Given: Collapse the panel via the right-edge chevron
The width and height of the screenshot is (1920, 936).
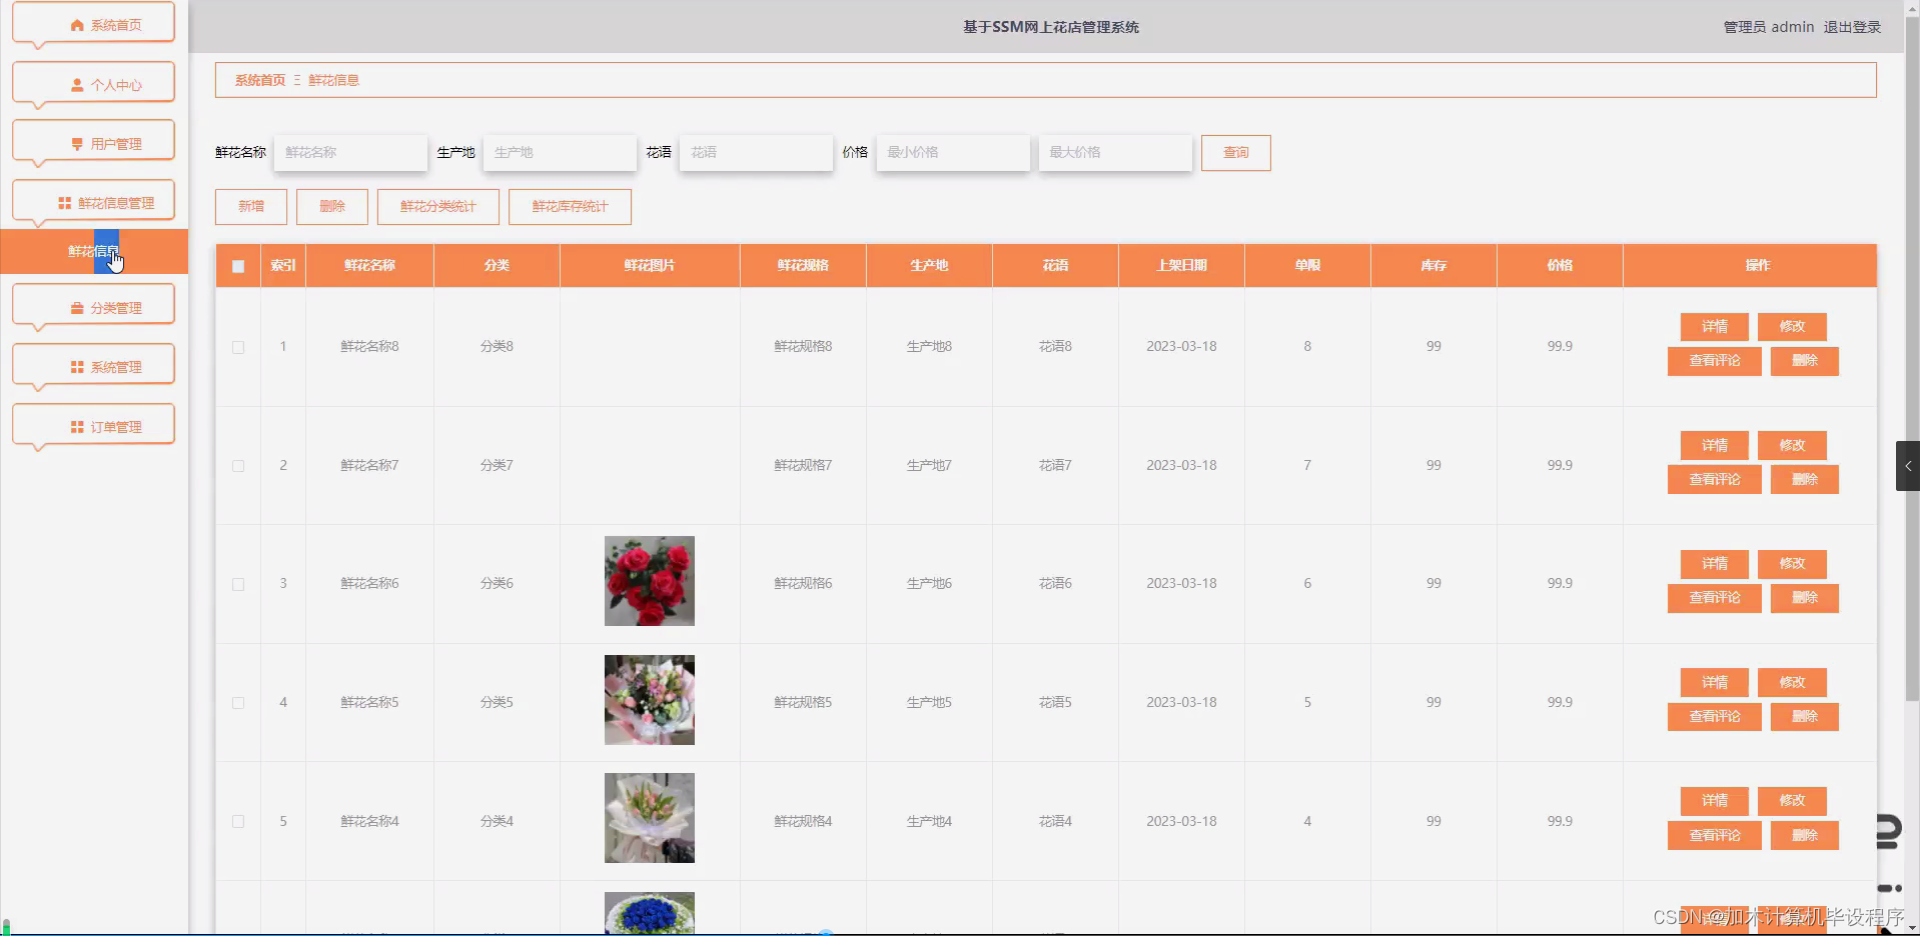Looking at the screenshot, I should click(1908, 465).
